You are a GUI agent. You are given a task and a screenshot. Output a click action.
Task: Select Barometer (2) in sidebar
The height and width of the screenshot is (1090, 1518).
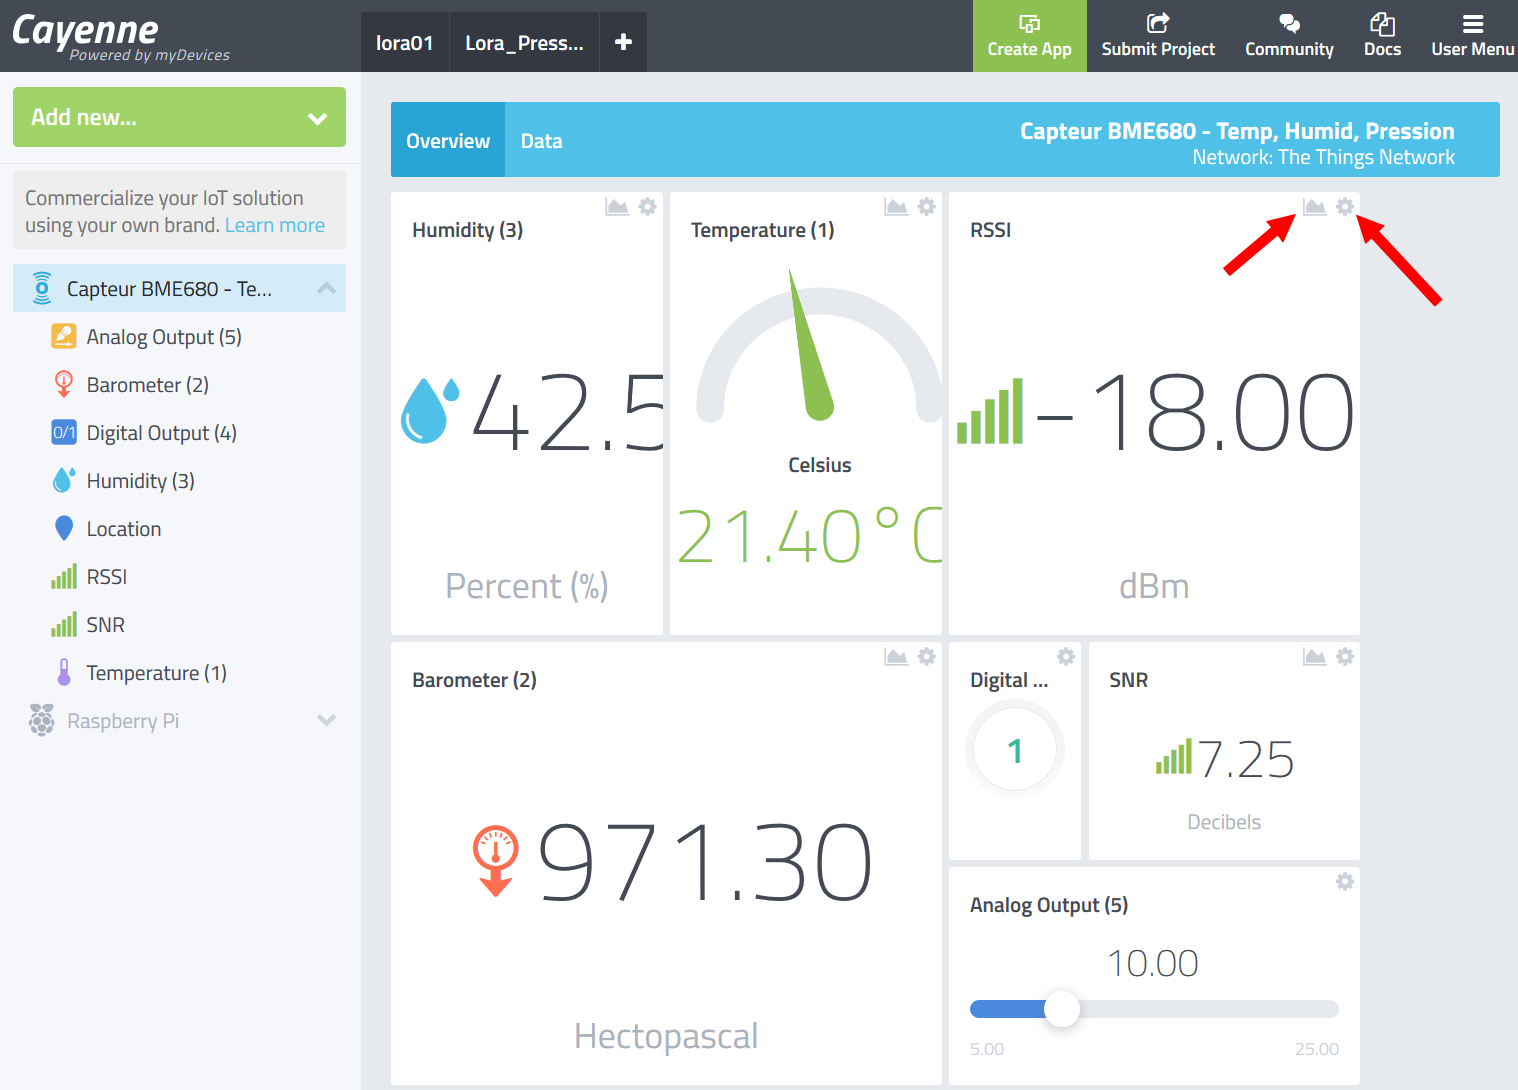pos(148,385)
